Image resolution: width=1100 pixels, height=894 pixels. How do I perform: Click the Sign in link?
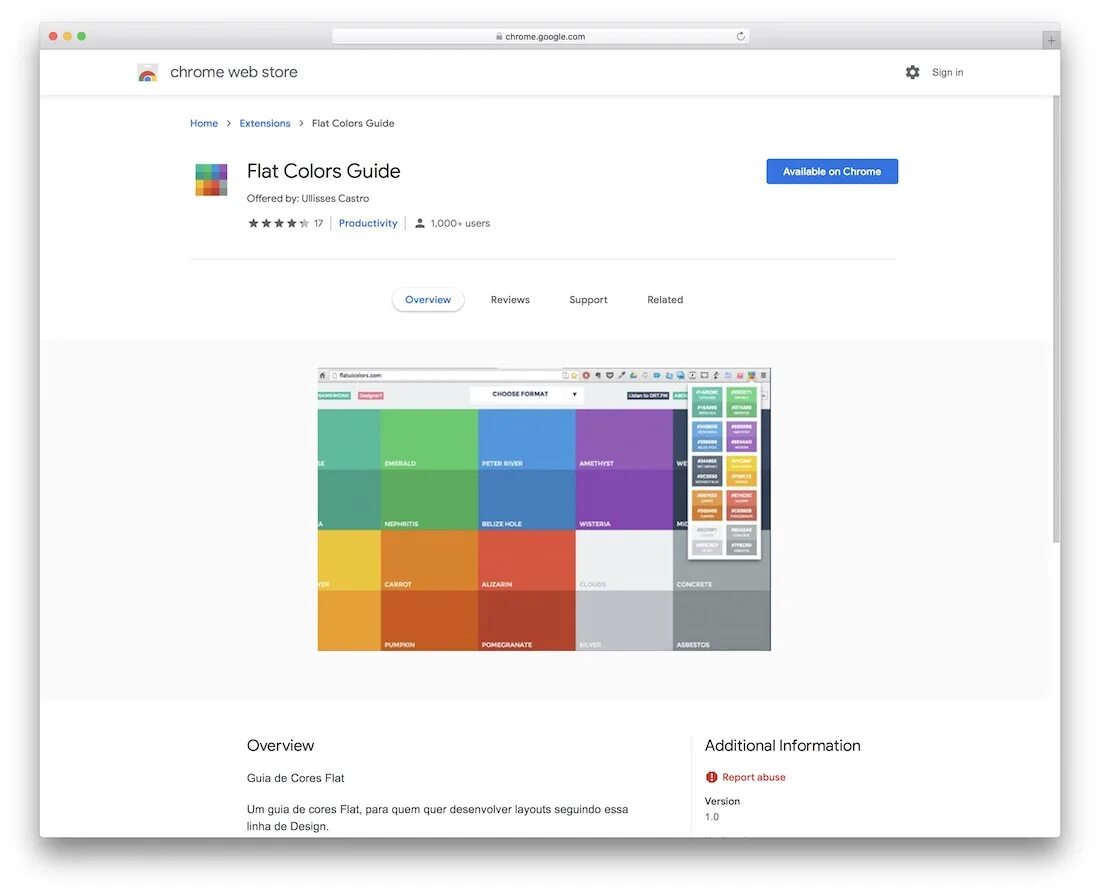coord(947,72)
